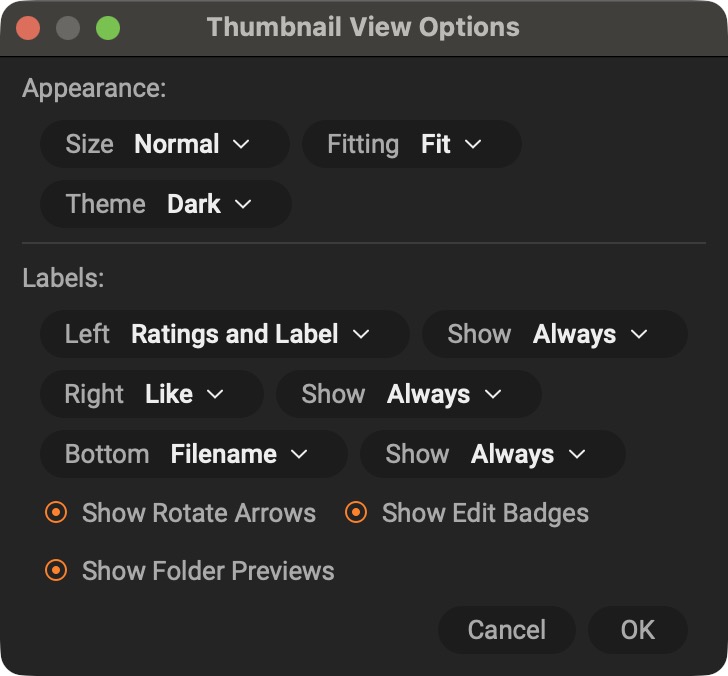Confirm with the OK button
This screenshot has width=728, height=676.
click(x=637, y=630)
